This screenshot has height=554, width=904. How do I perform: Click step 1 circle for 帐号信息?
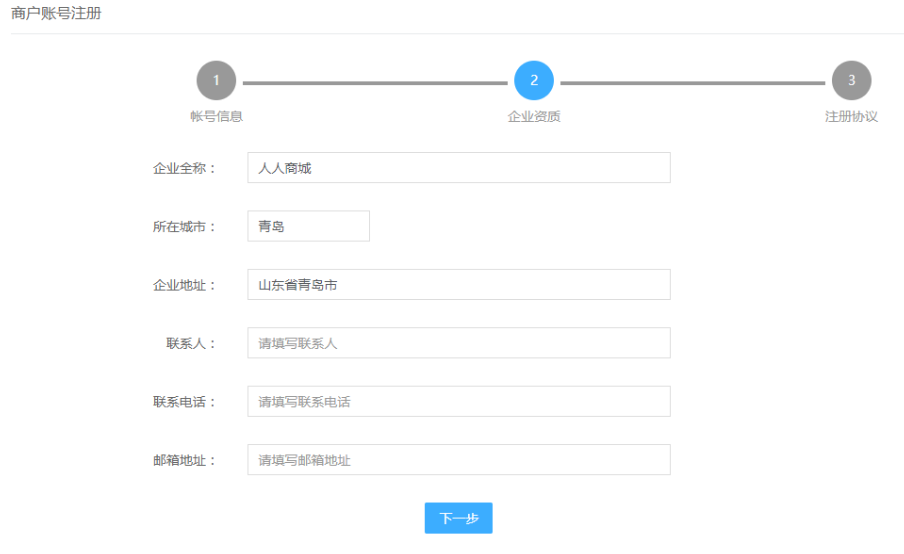click(216, 80)
